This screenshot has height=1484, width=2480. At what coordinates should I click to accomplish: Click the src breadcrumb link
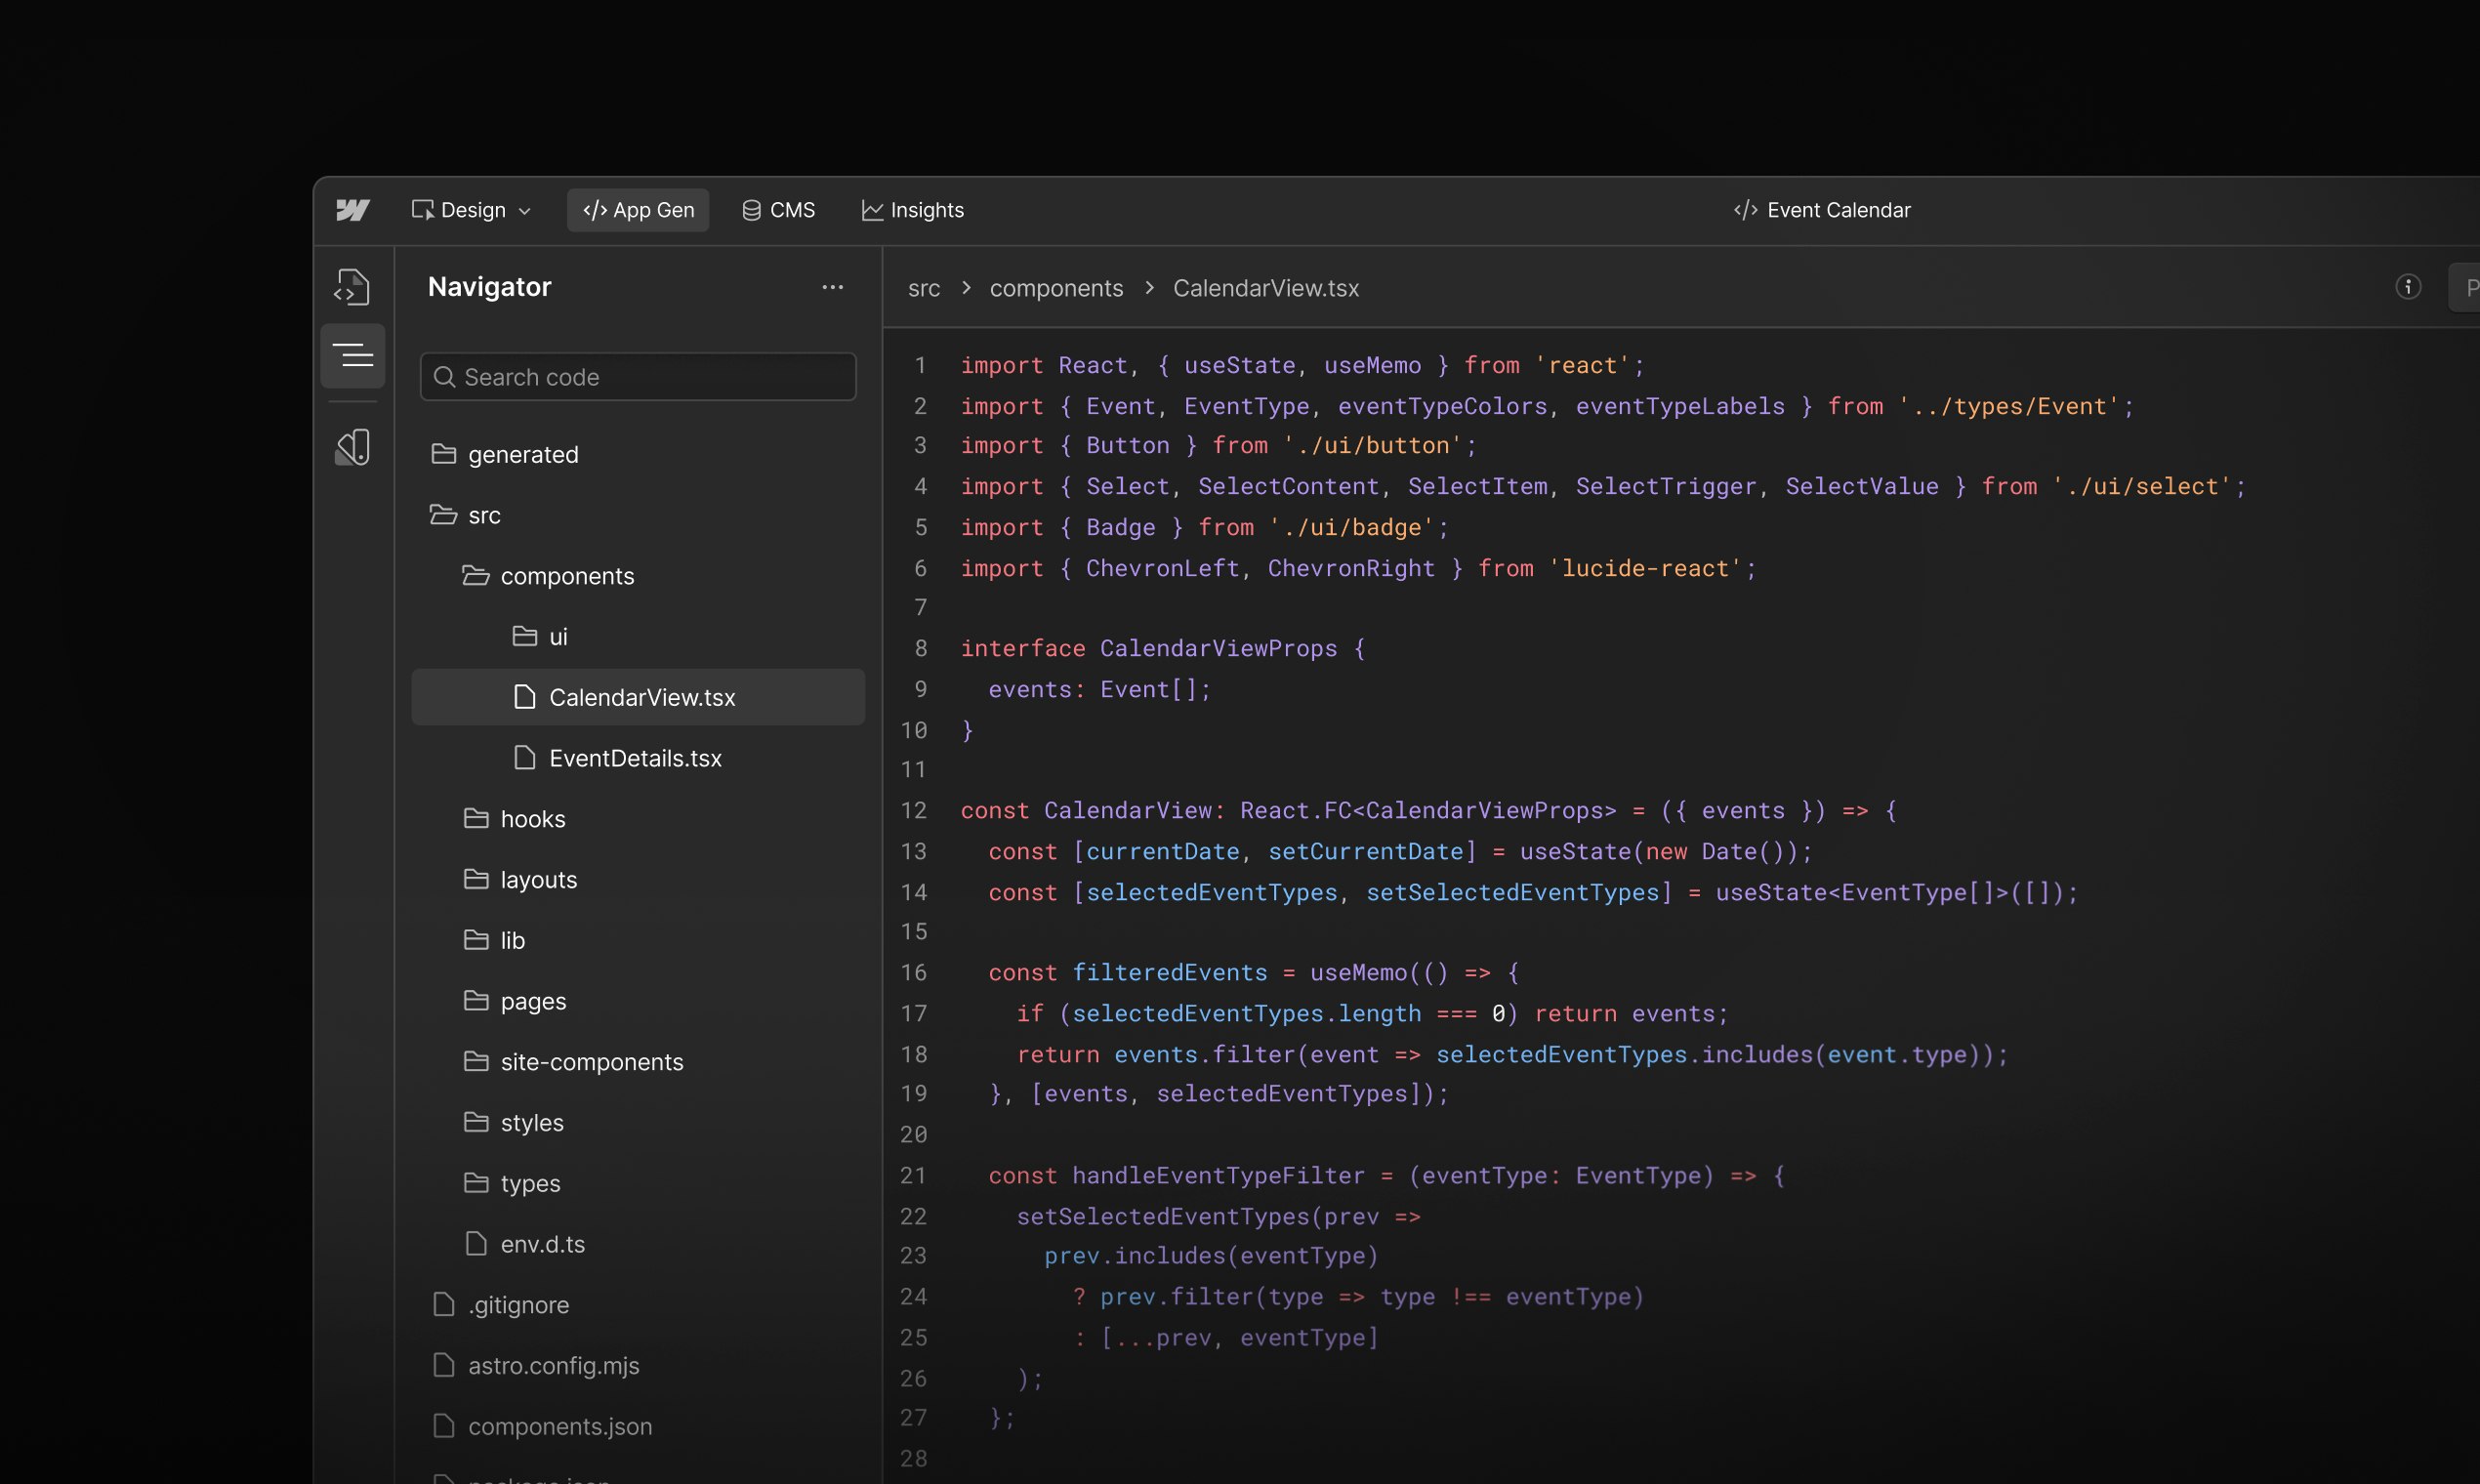(x=924, y=288)
